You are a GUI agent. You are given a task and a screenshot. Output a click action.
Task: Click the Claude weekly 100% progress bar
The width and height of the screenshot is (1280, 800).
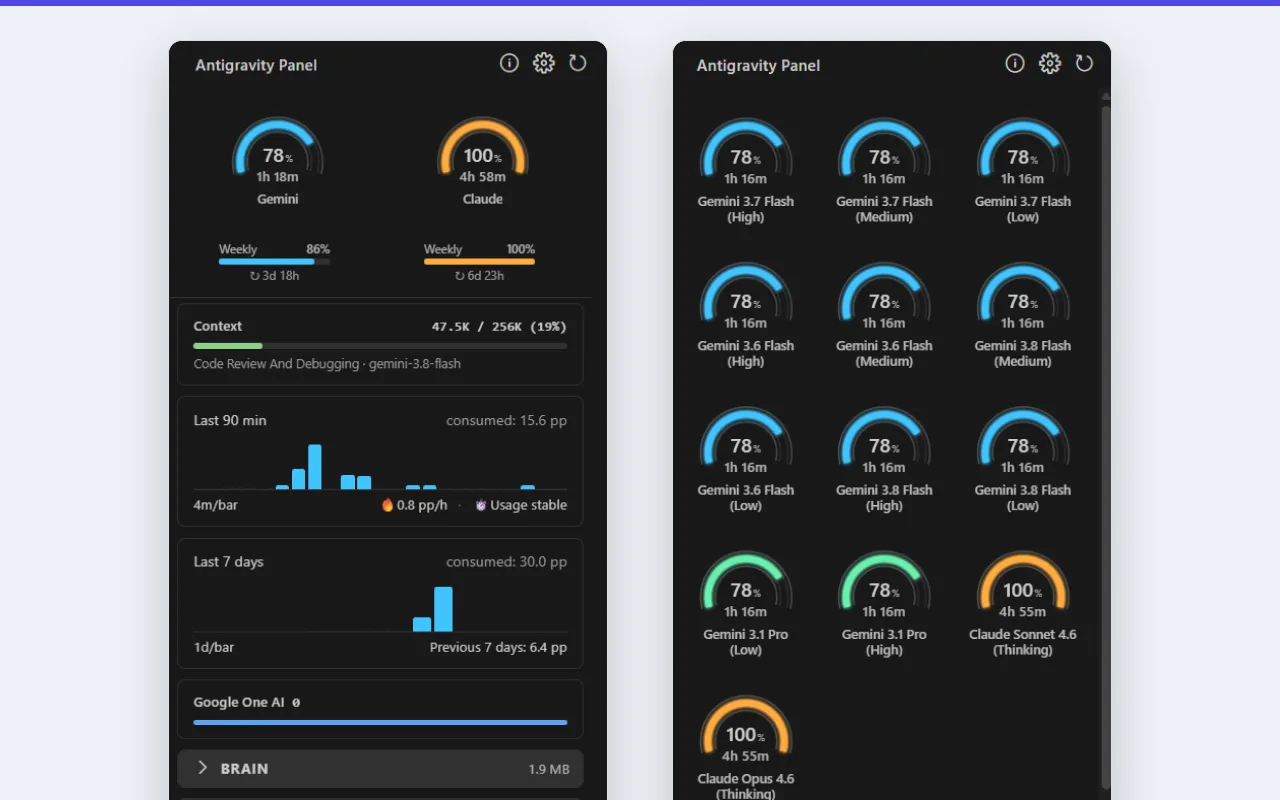pos(479,262)
